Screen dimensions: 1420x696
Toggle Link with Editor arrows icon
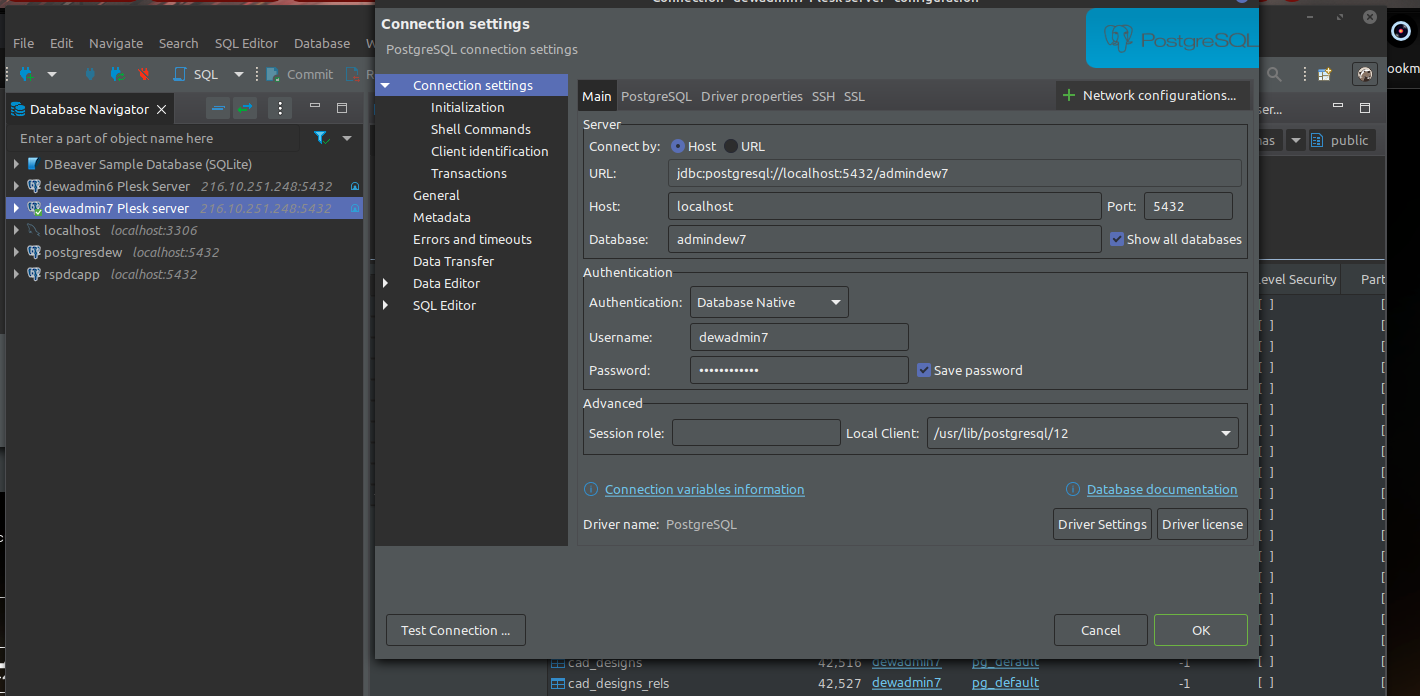coord(245,108)
